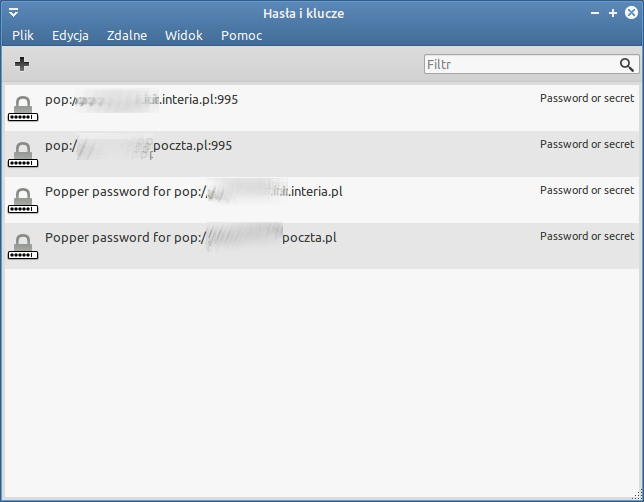Open the Widok menu

tap(184, 35)
